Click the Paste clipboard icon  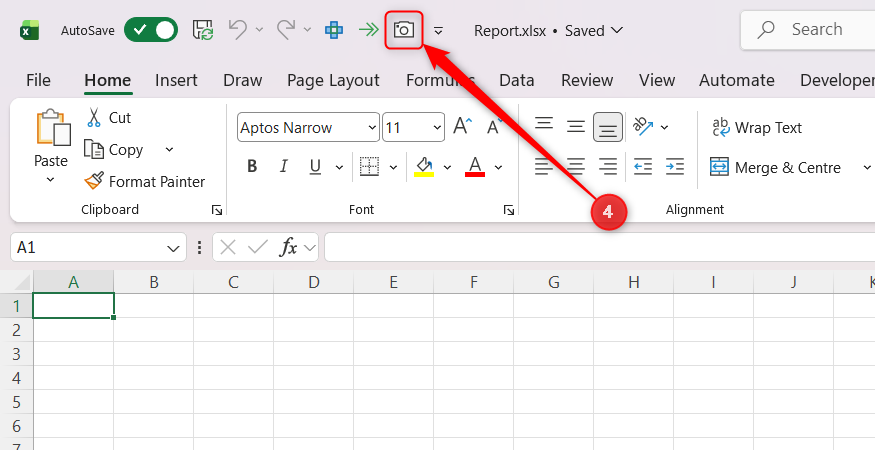click(54, 127)
